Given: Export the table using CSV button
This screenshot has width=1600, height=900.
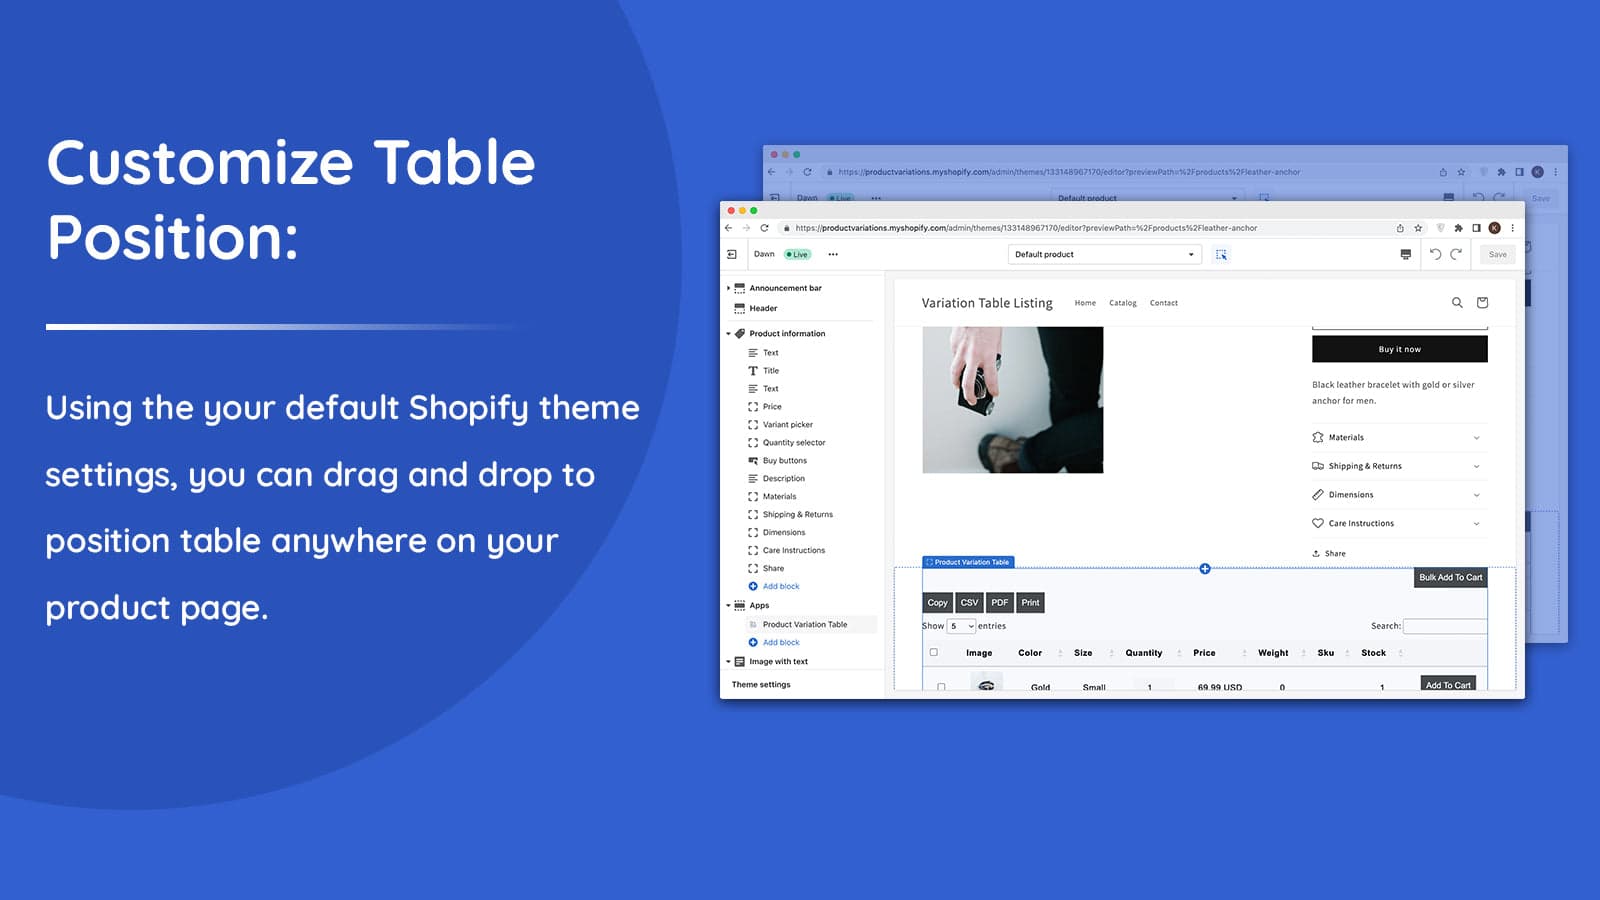Looking at the screenshot, I should (969, 603).
